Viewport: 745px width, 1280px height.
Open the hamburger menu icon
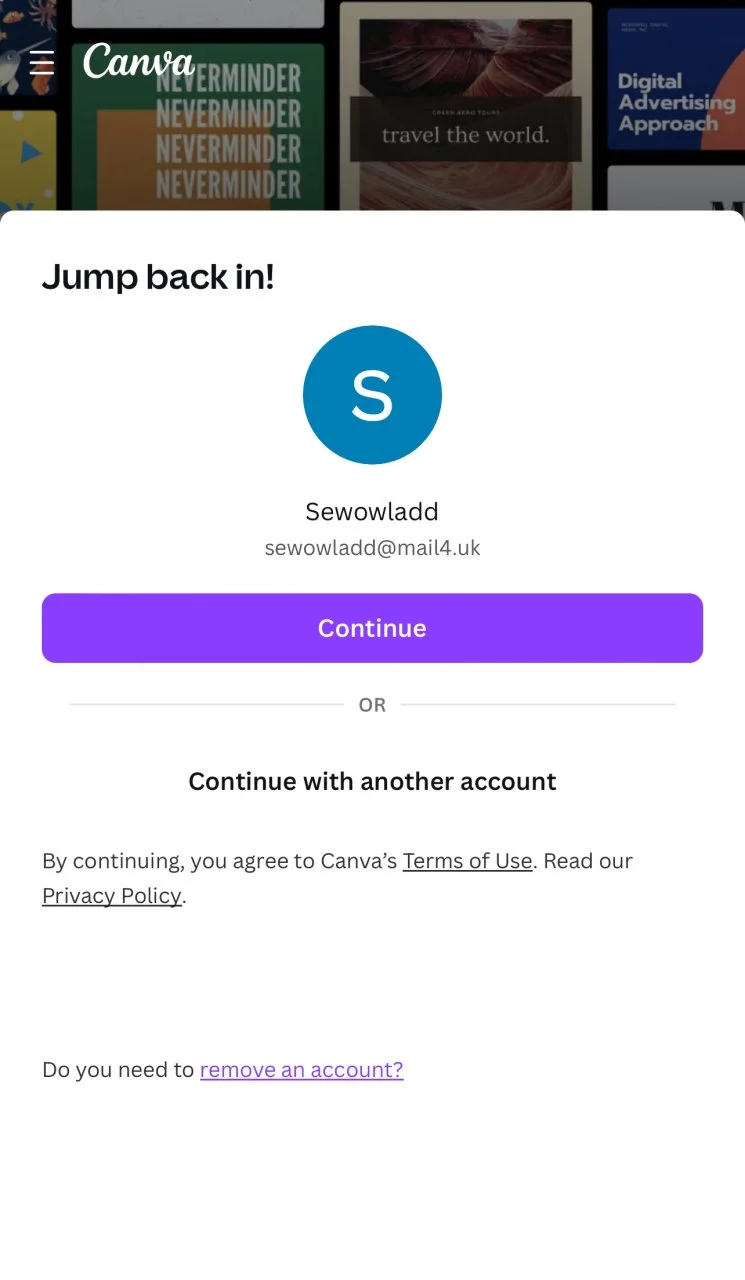click(x=41, y=63)
